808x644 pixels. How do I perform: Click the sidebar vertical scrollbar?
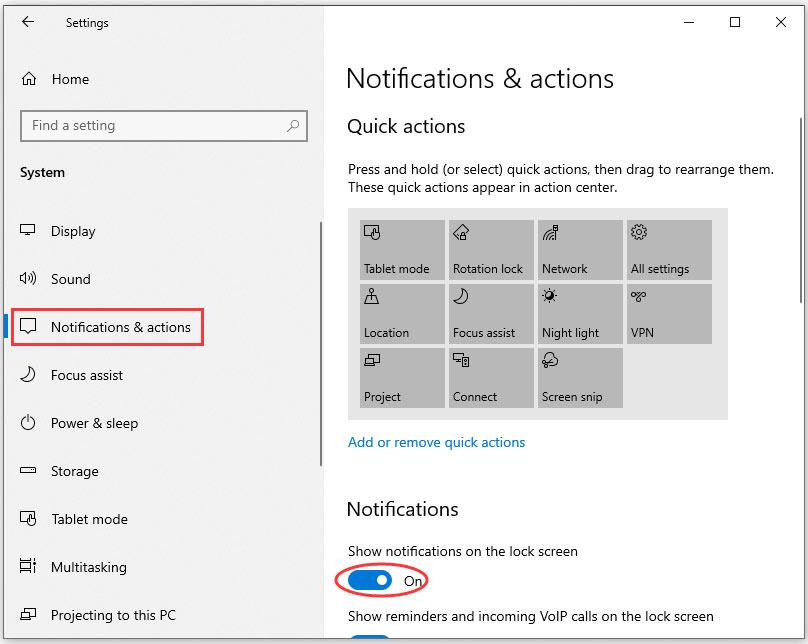(321, 344)
